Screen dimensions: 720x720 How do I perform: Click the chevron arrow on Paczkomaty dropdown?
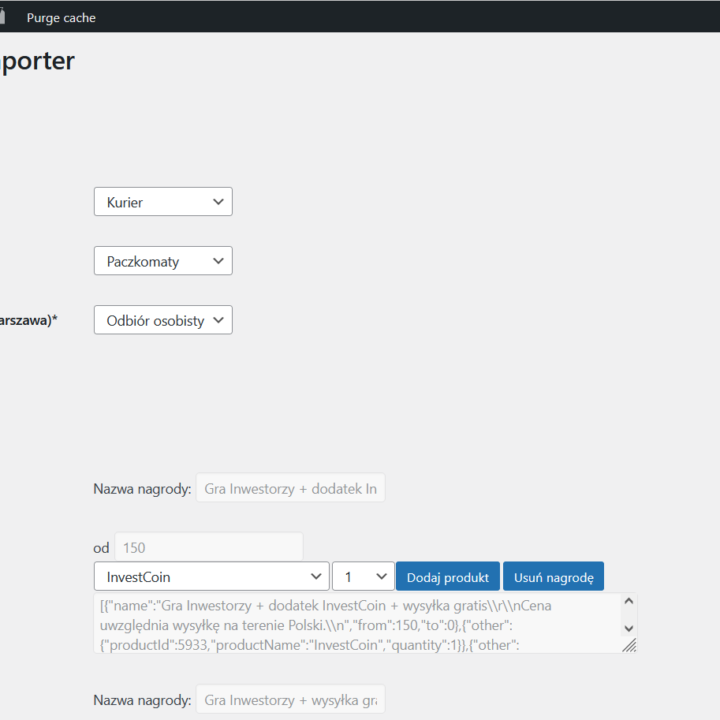coord(219,261)
